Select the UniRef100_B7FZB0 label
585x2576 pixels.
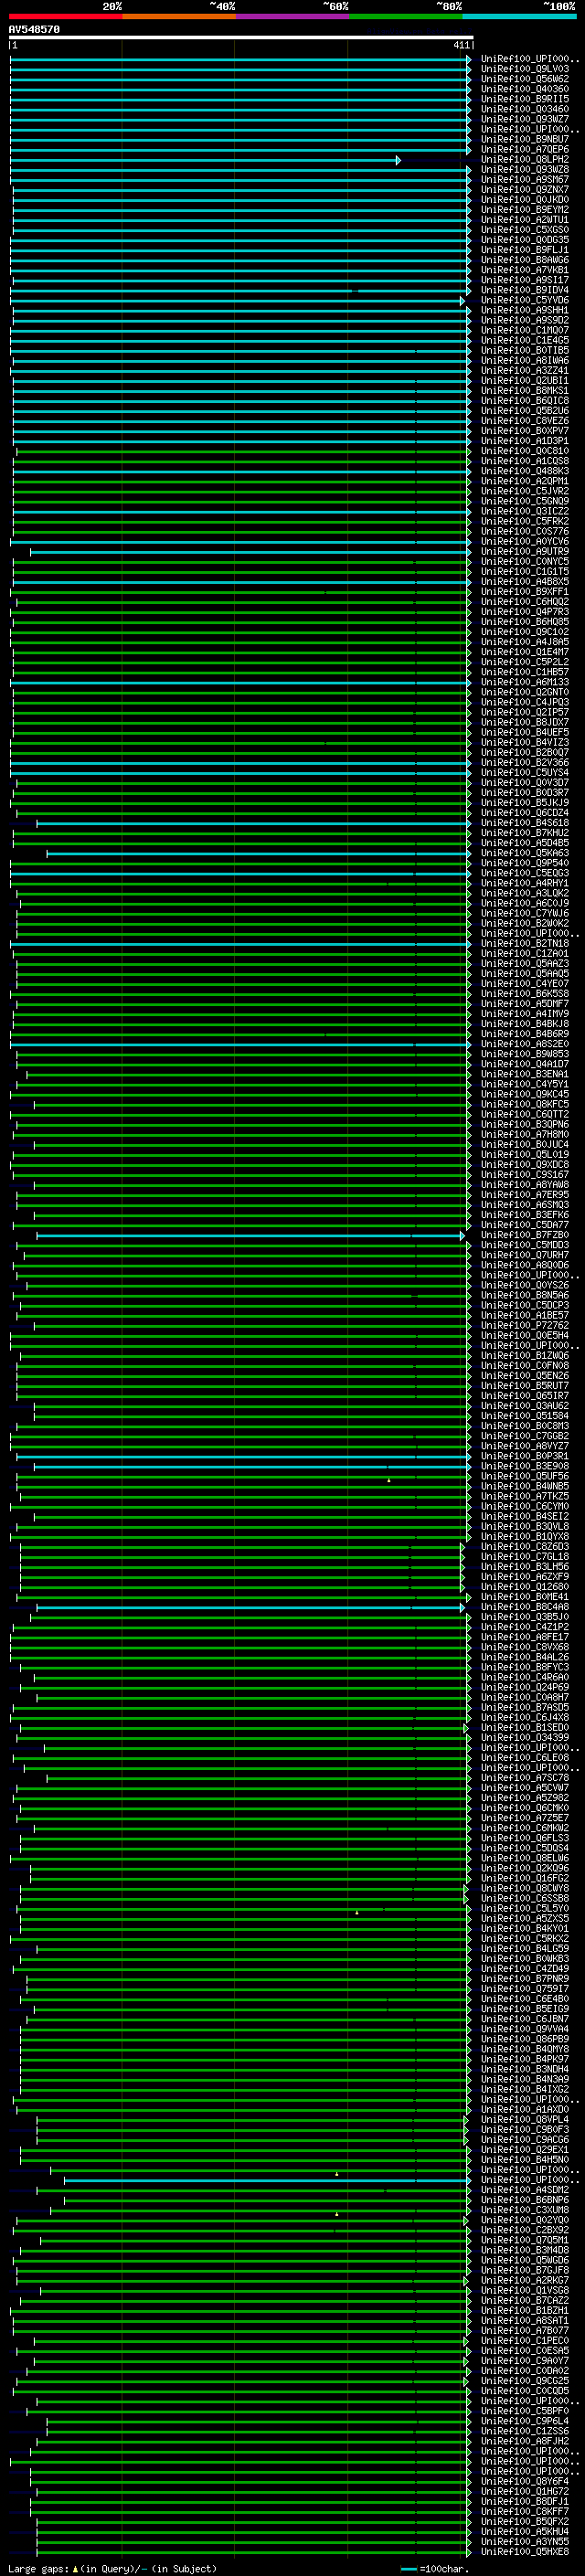pos(525,1235)
